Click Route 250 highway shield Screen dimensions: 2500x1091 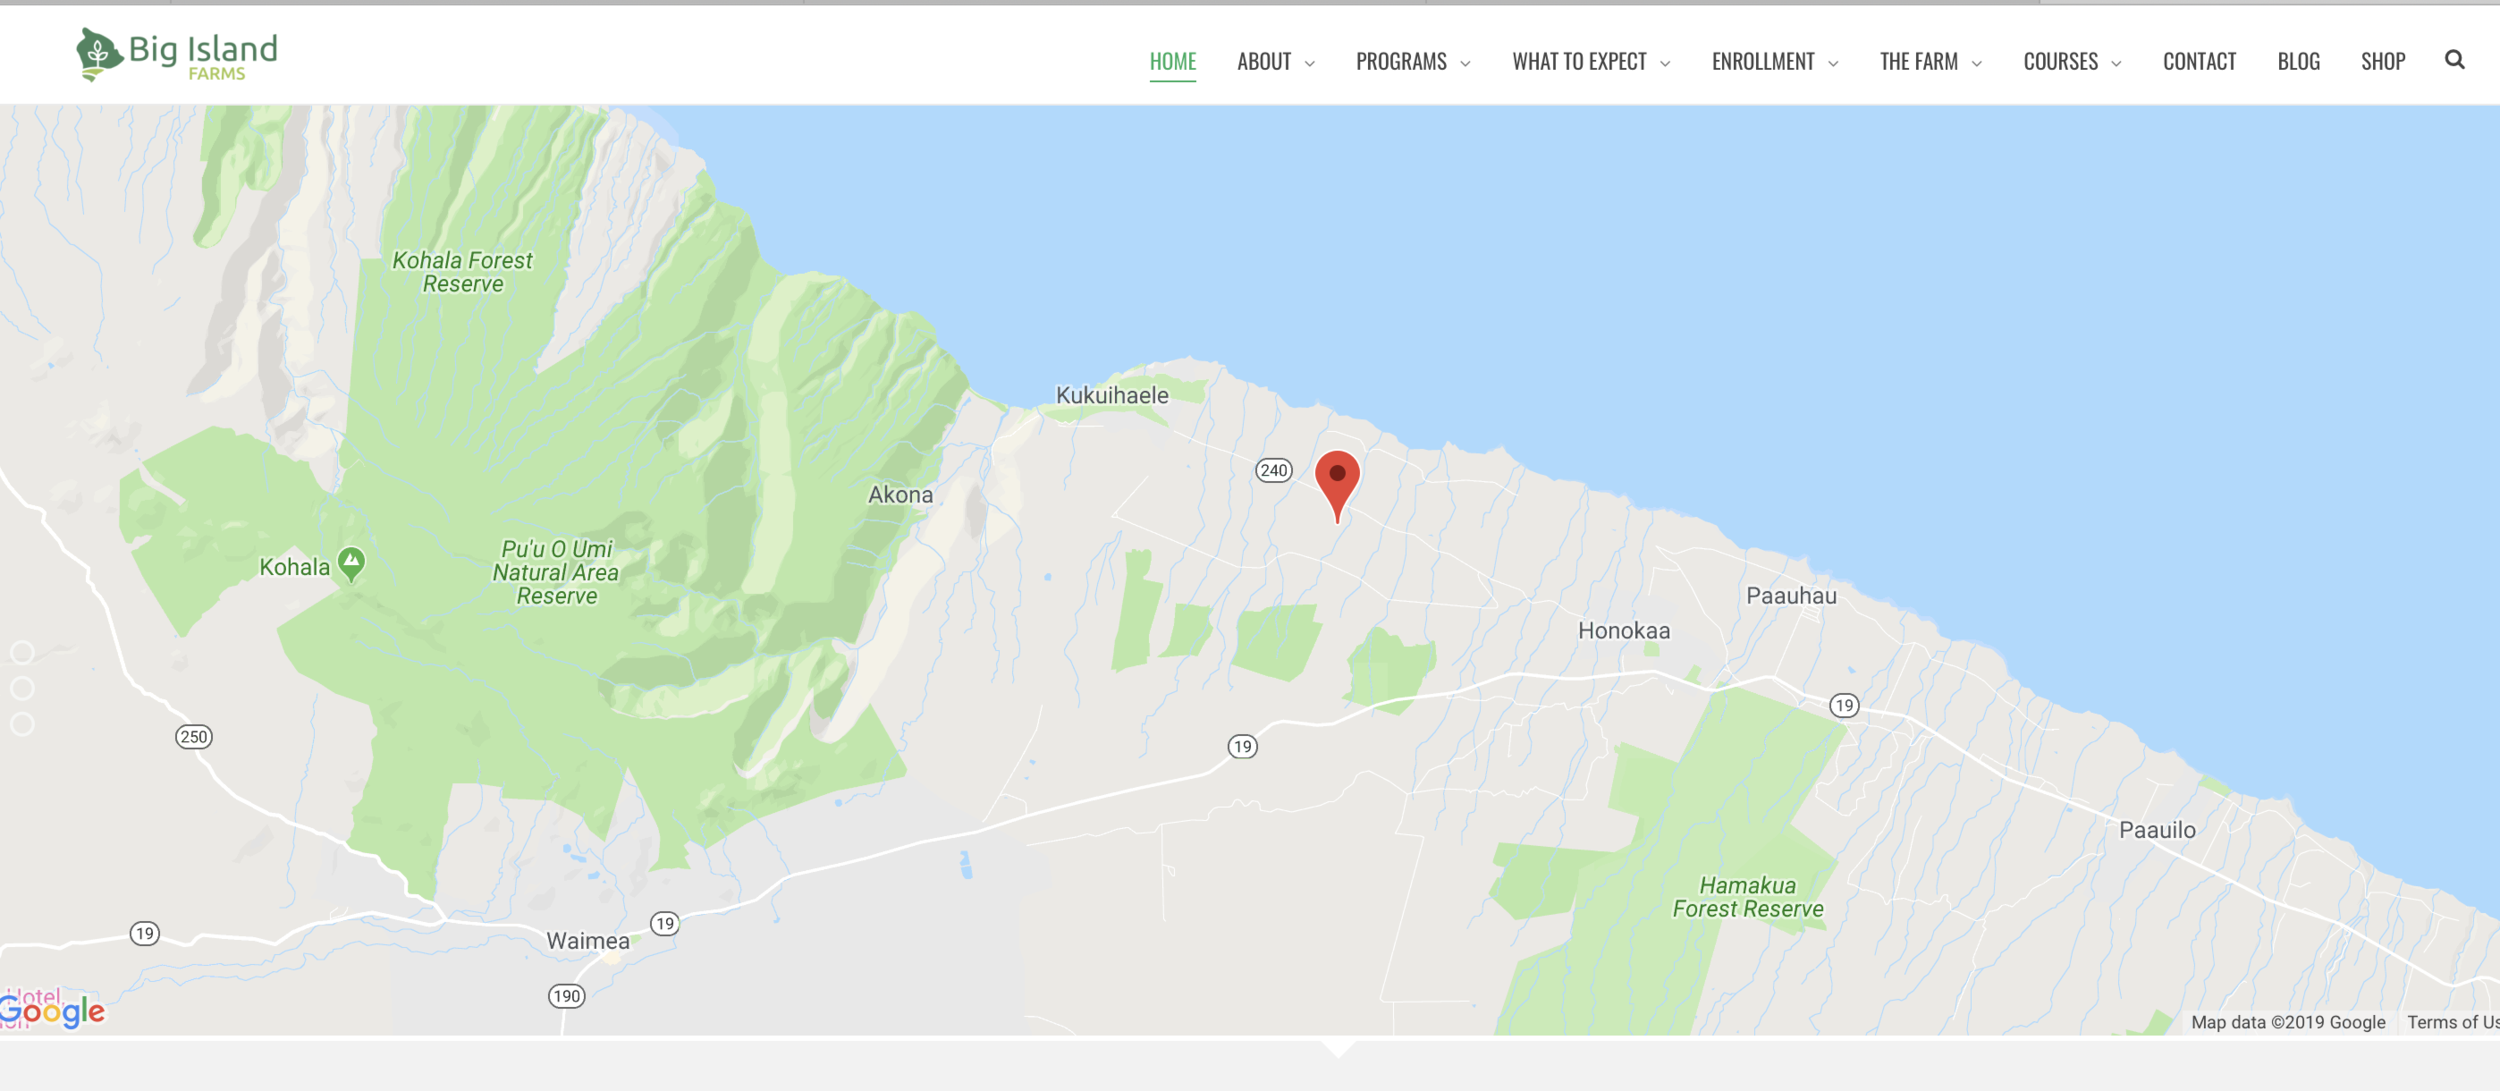point(194,737)
